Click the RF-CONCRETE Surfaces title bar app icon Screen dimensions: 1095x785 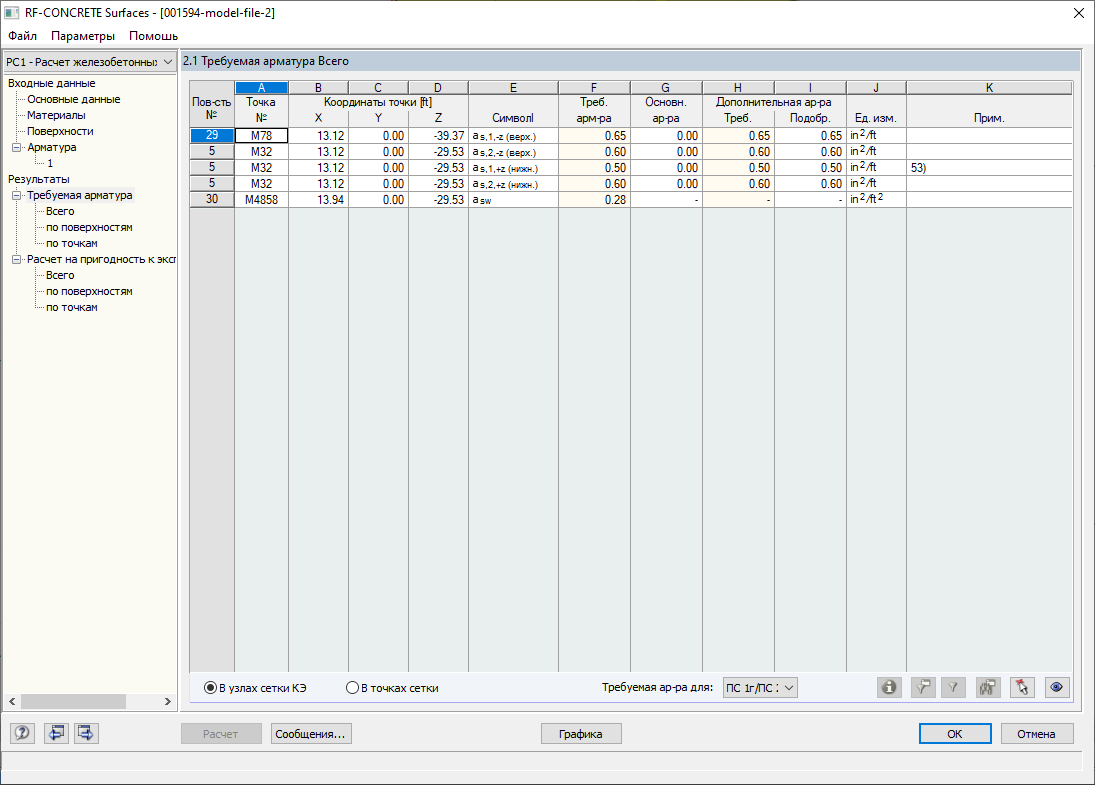[x=11, y=13]
